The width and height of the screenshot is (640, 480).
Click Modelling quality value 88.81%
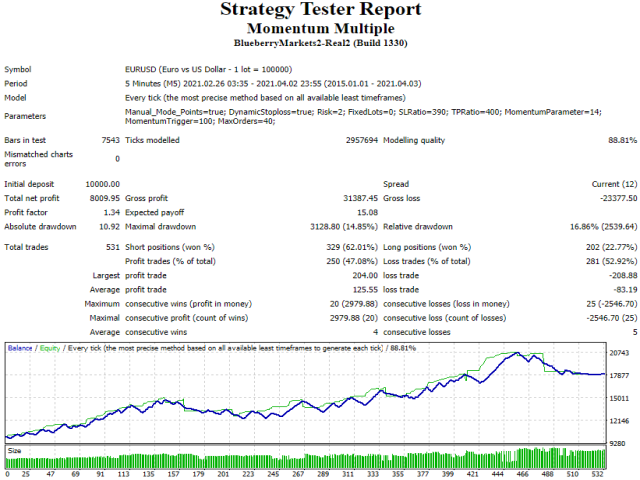point(622,140)
